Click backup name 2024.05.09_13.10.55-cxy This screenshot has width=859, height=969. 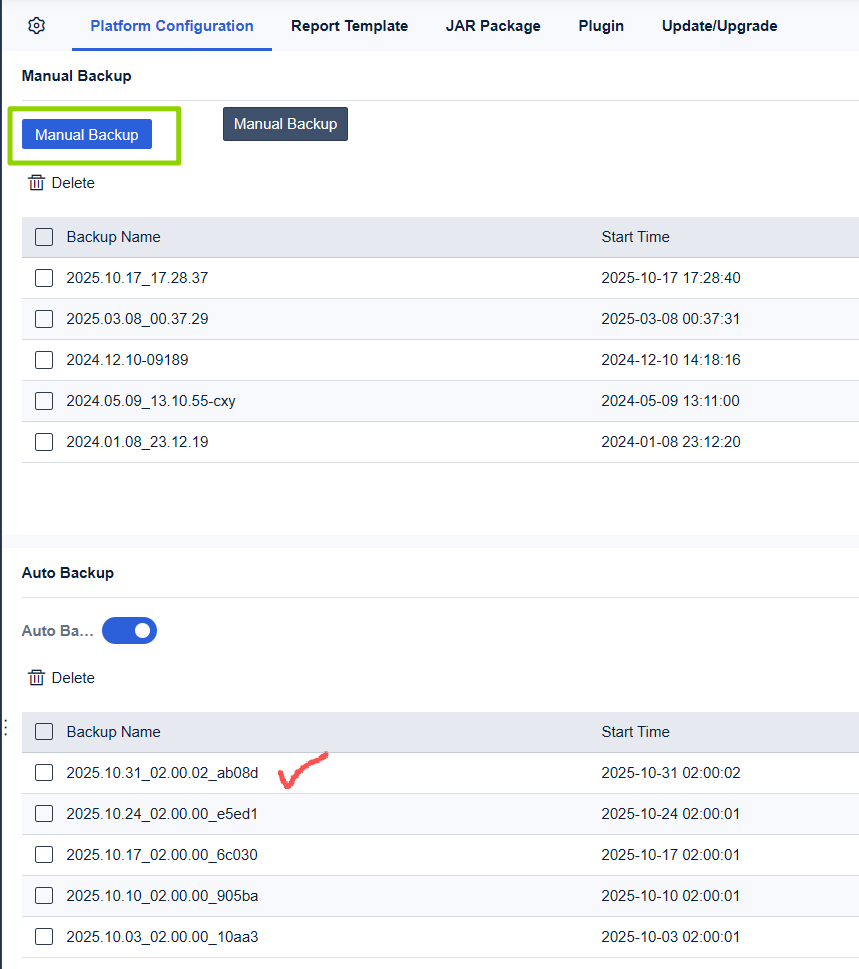click(151, 401)
